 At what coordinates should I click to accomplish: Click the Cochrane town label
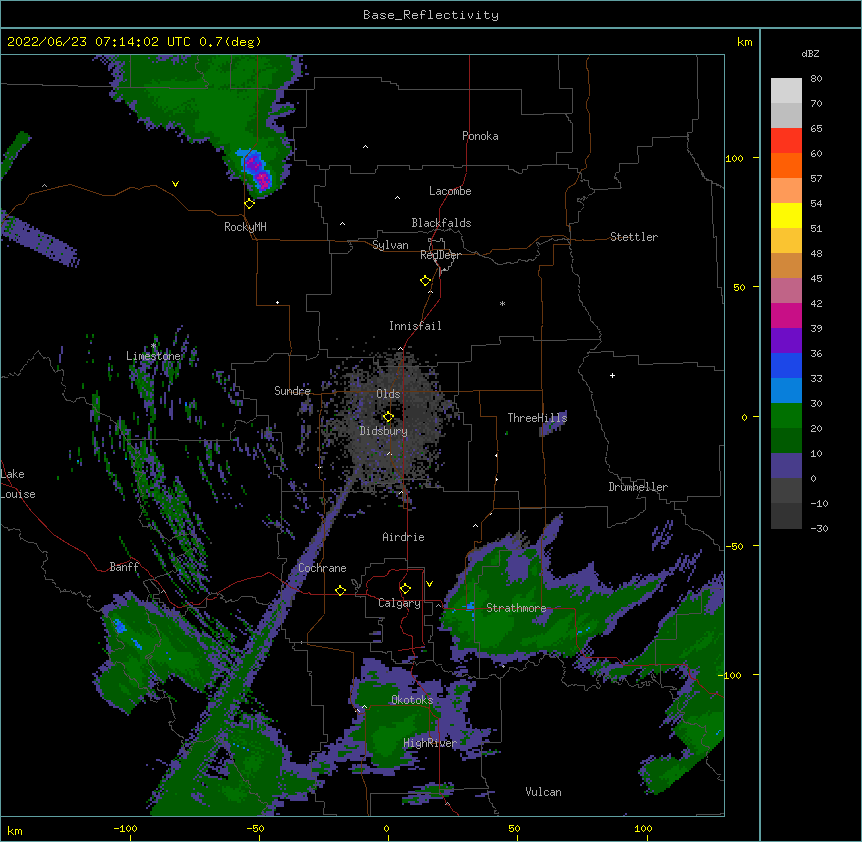pos(322,568)
